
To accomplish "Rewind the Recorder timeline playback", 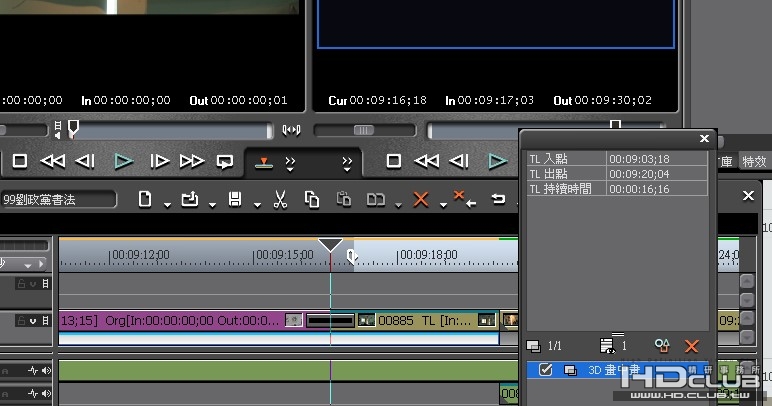I will coord(426,161).
